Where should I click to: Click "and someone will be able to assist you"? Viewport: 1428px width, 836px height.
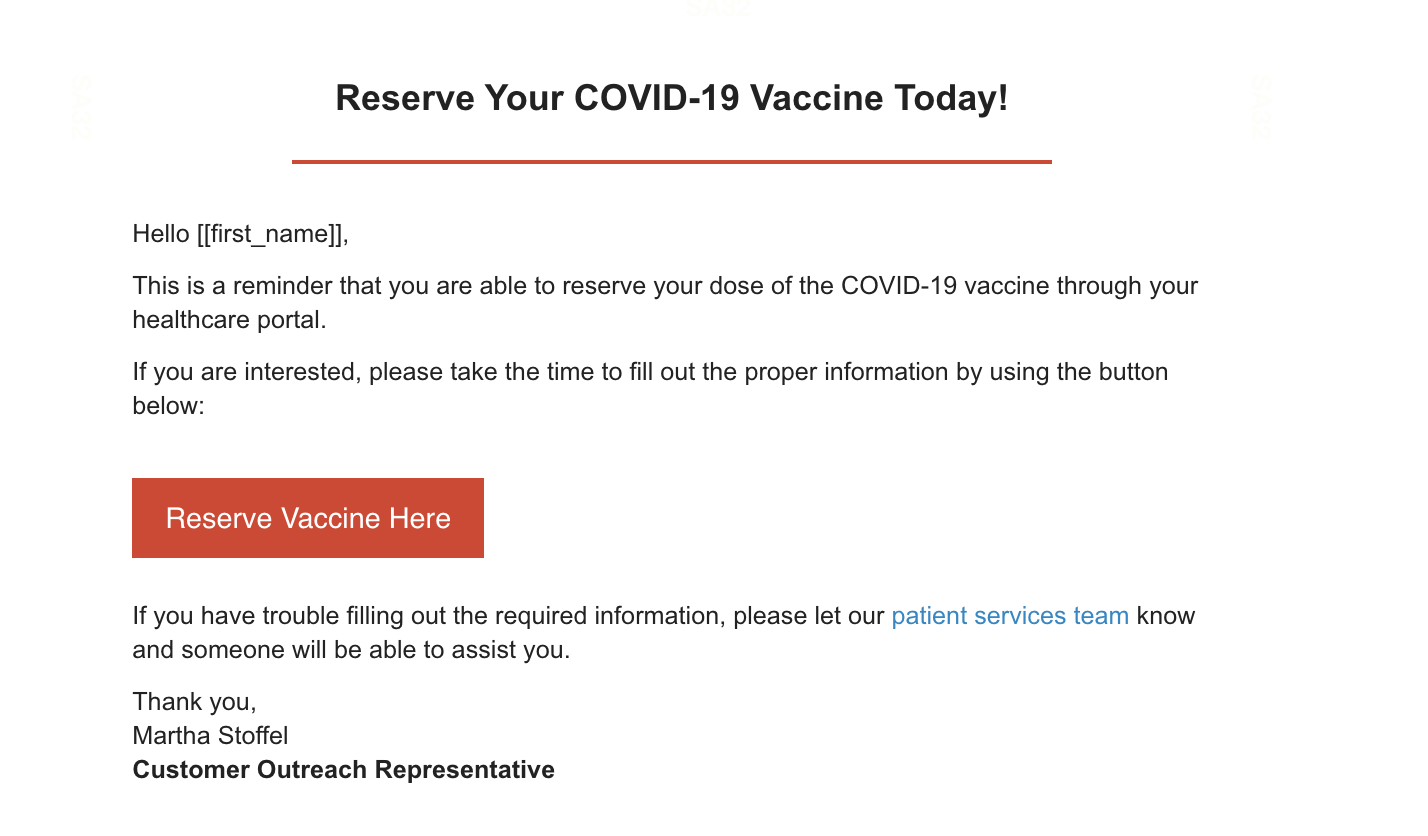click(x=351, y=650)
